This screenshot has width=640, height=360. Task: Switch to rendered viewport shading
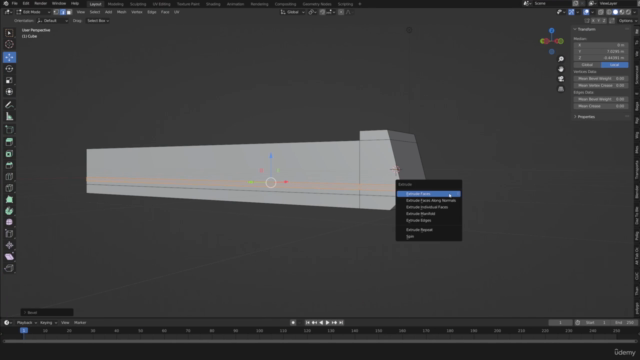coord(629,12)
